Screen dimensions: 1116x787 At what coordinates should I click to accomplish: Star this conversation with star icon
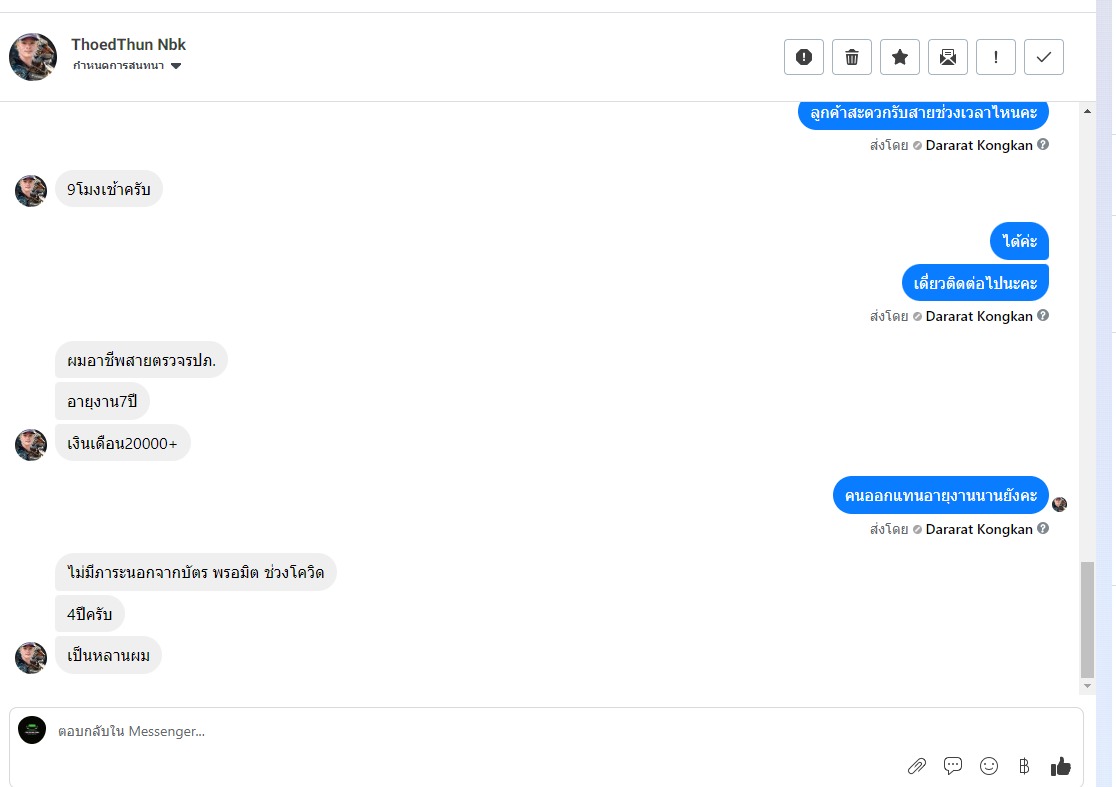(x=899, y=57)
